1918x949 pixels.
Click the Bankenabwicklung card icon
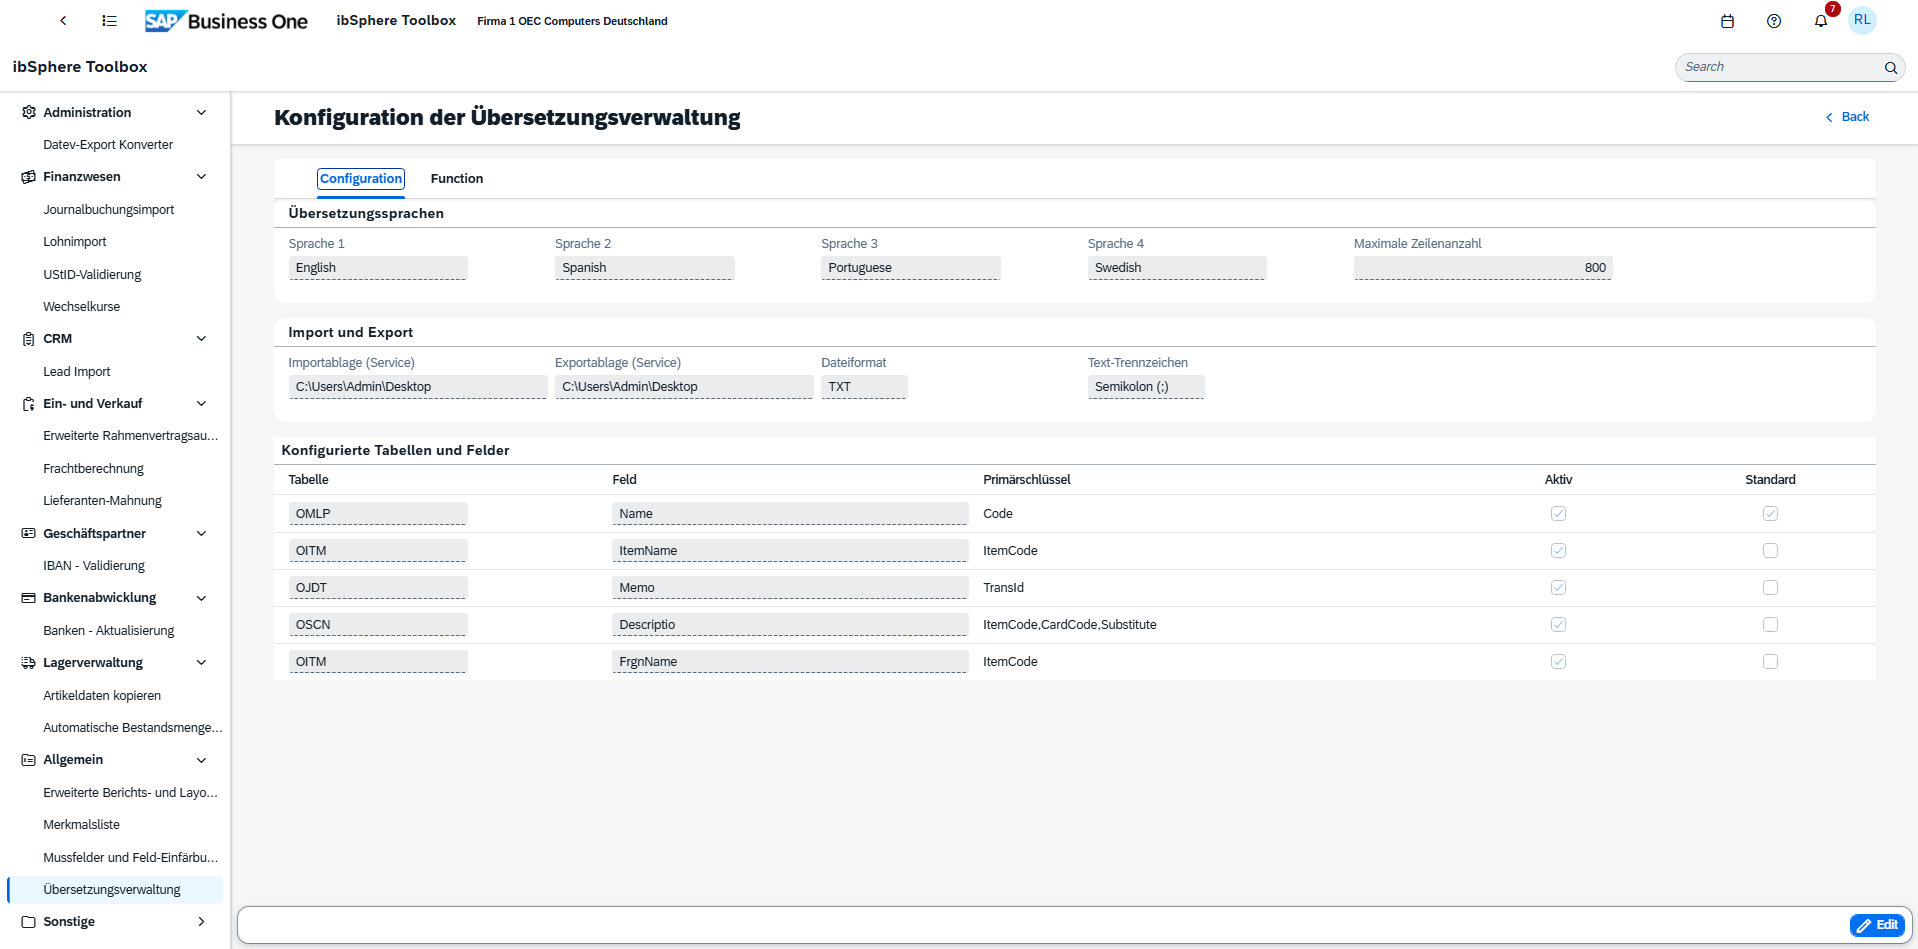point(29,598)
